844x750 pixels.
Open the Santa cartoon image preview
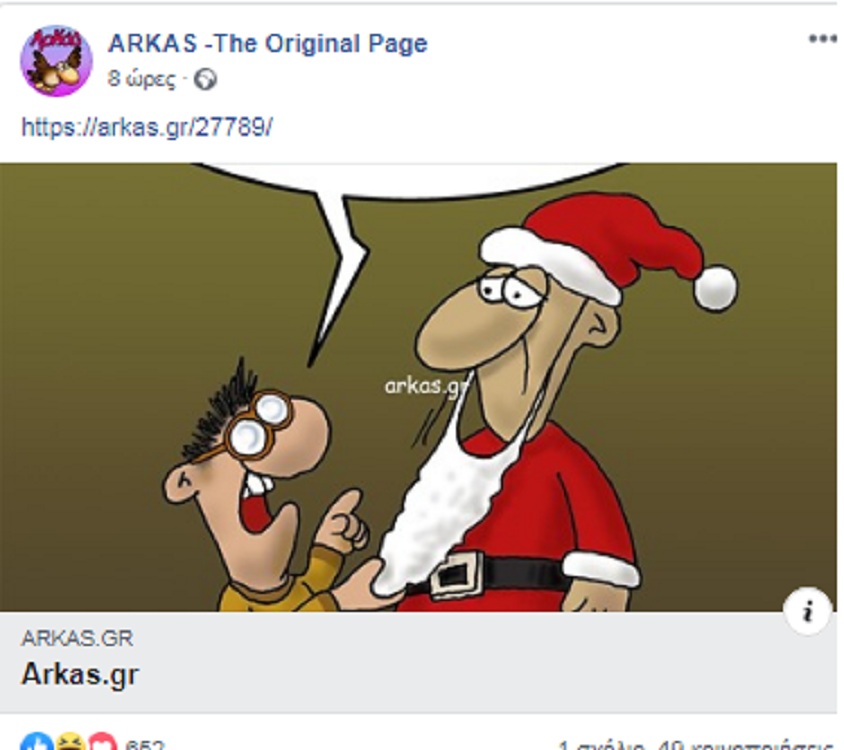point(418,387)
